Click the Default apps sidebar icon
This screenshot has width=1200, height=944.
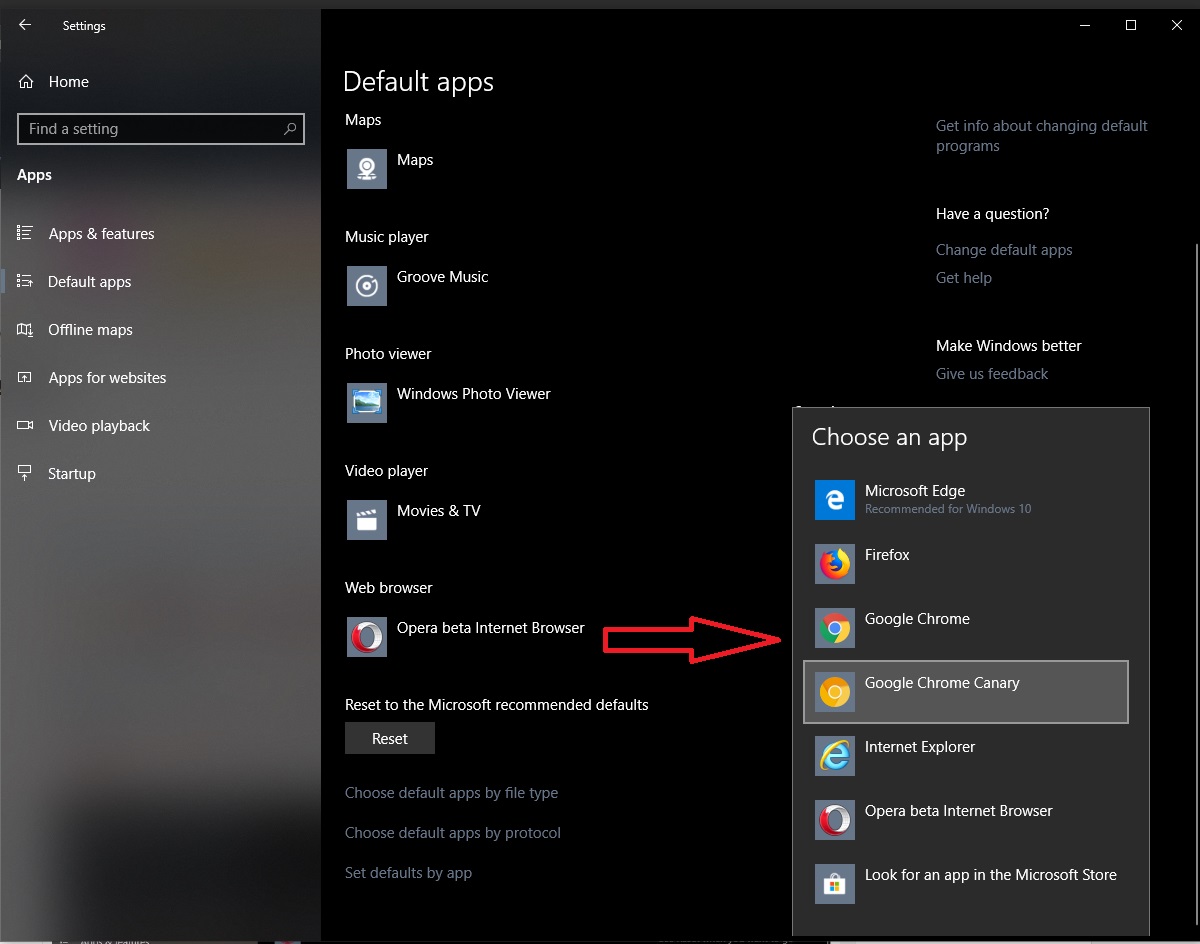pyautogui.click(x=26, y=281)
